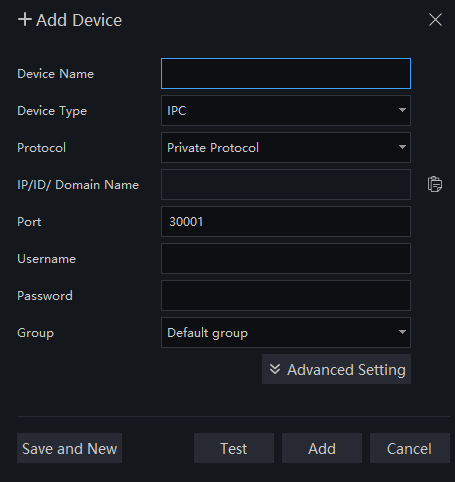
Task: Click the Username label text
Action: (x=46, y=259)
